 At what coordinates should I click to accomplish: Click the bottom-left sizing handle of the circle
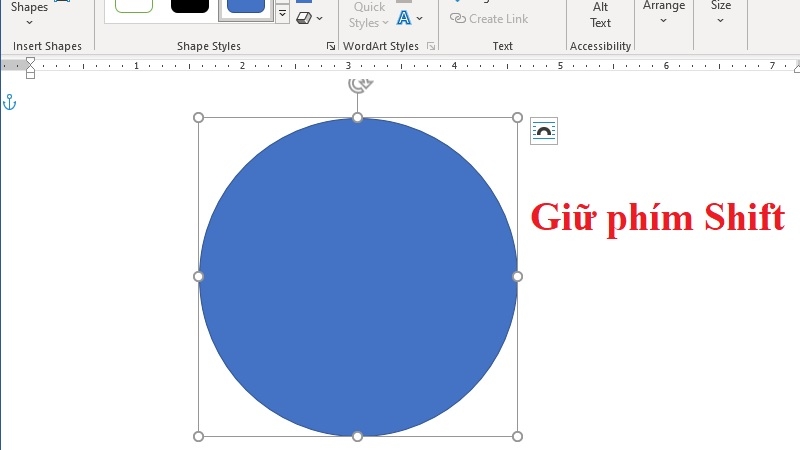(x=198, y=436)
